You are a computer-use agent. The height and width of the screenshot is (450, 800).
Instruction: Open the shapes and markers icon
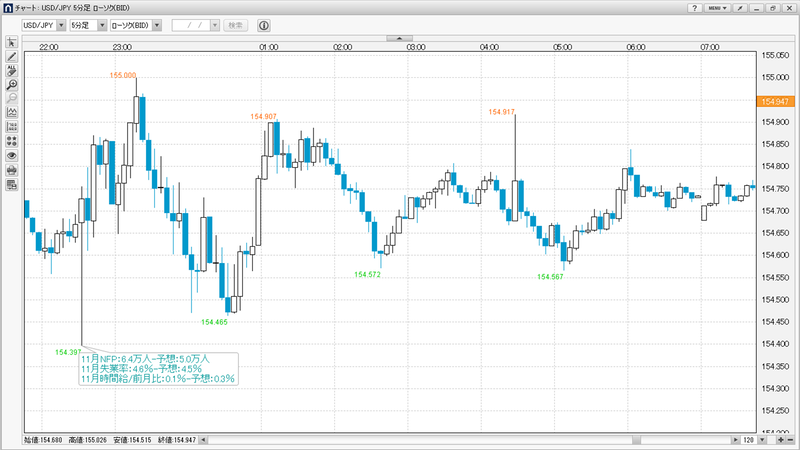(11, 141)
